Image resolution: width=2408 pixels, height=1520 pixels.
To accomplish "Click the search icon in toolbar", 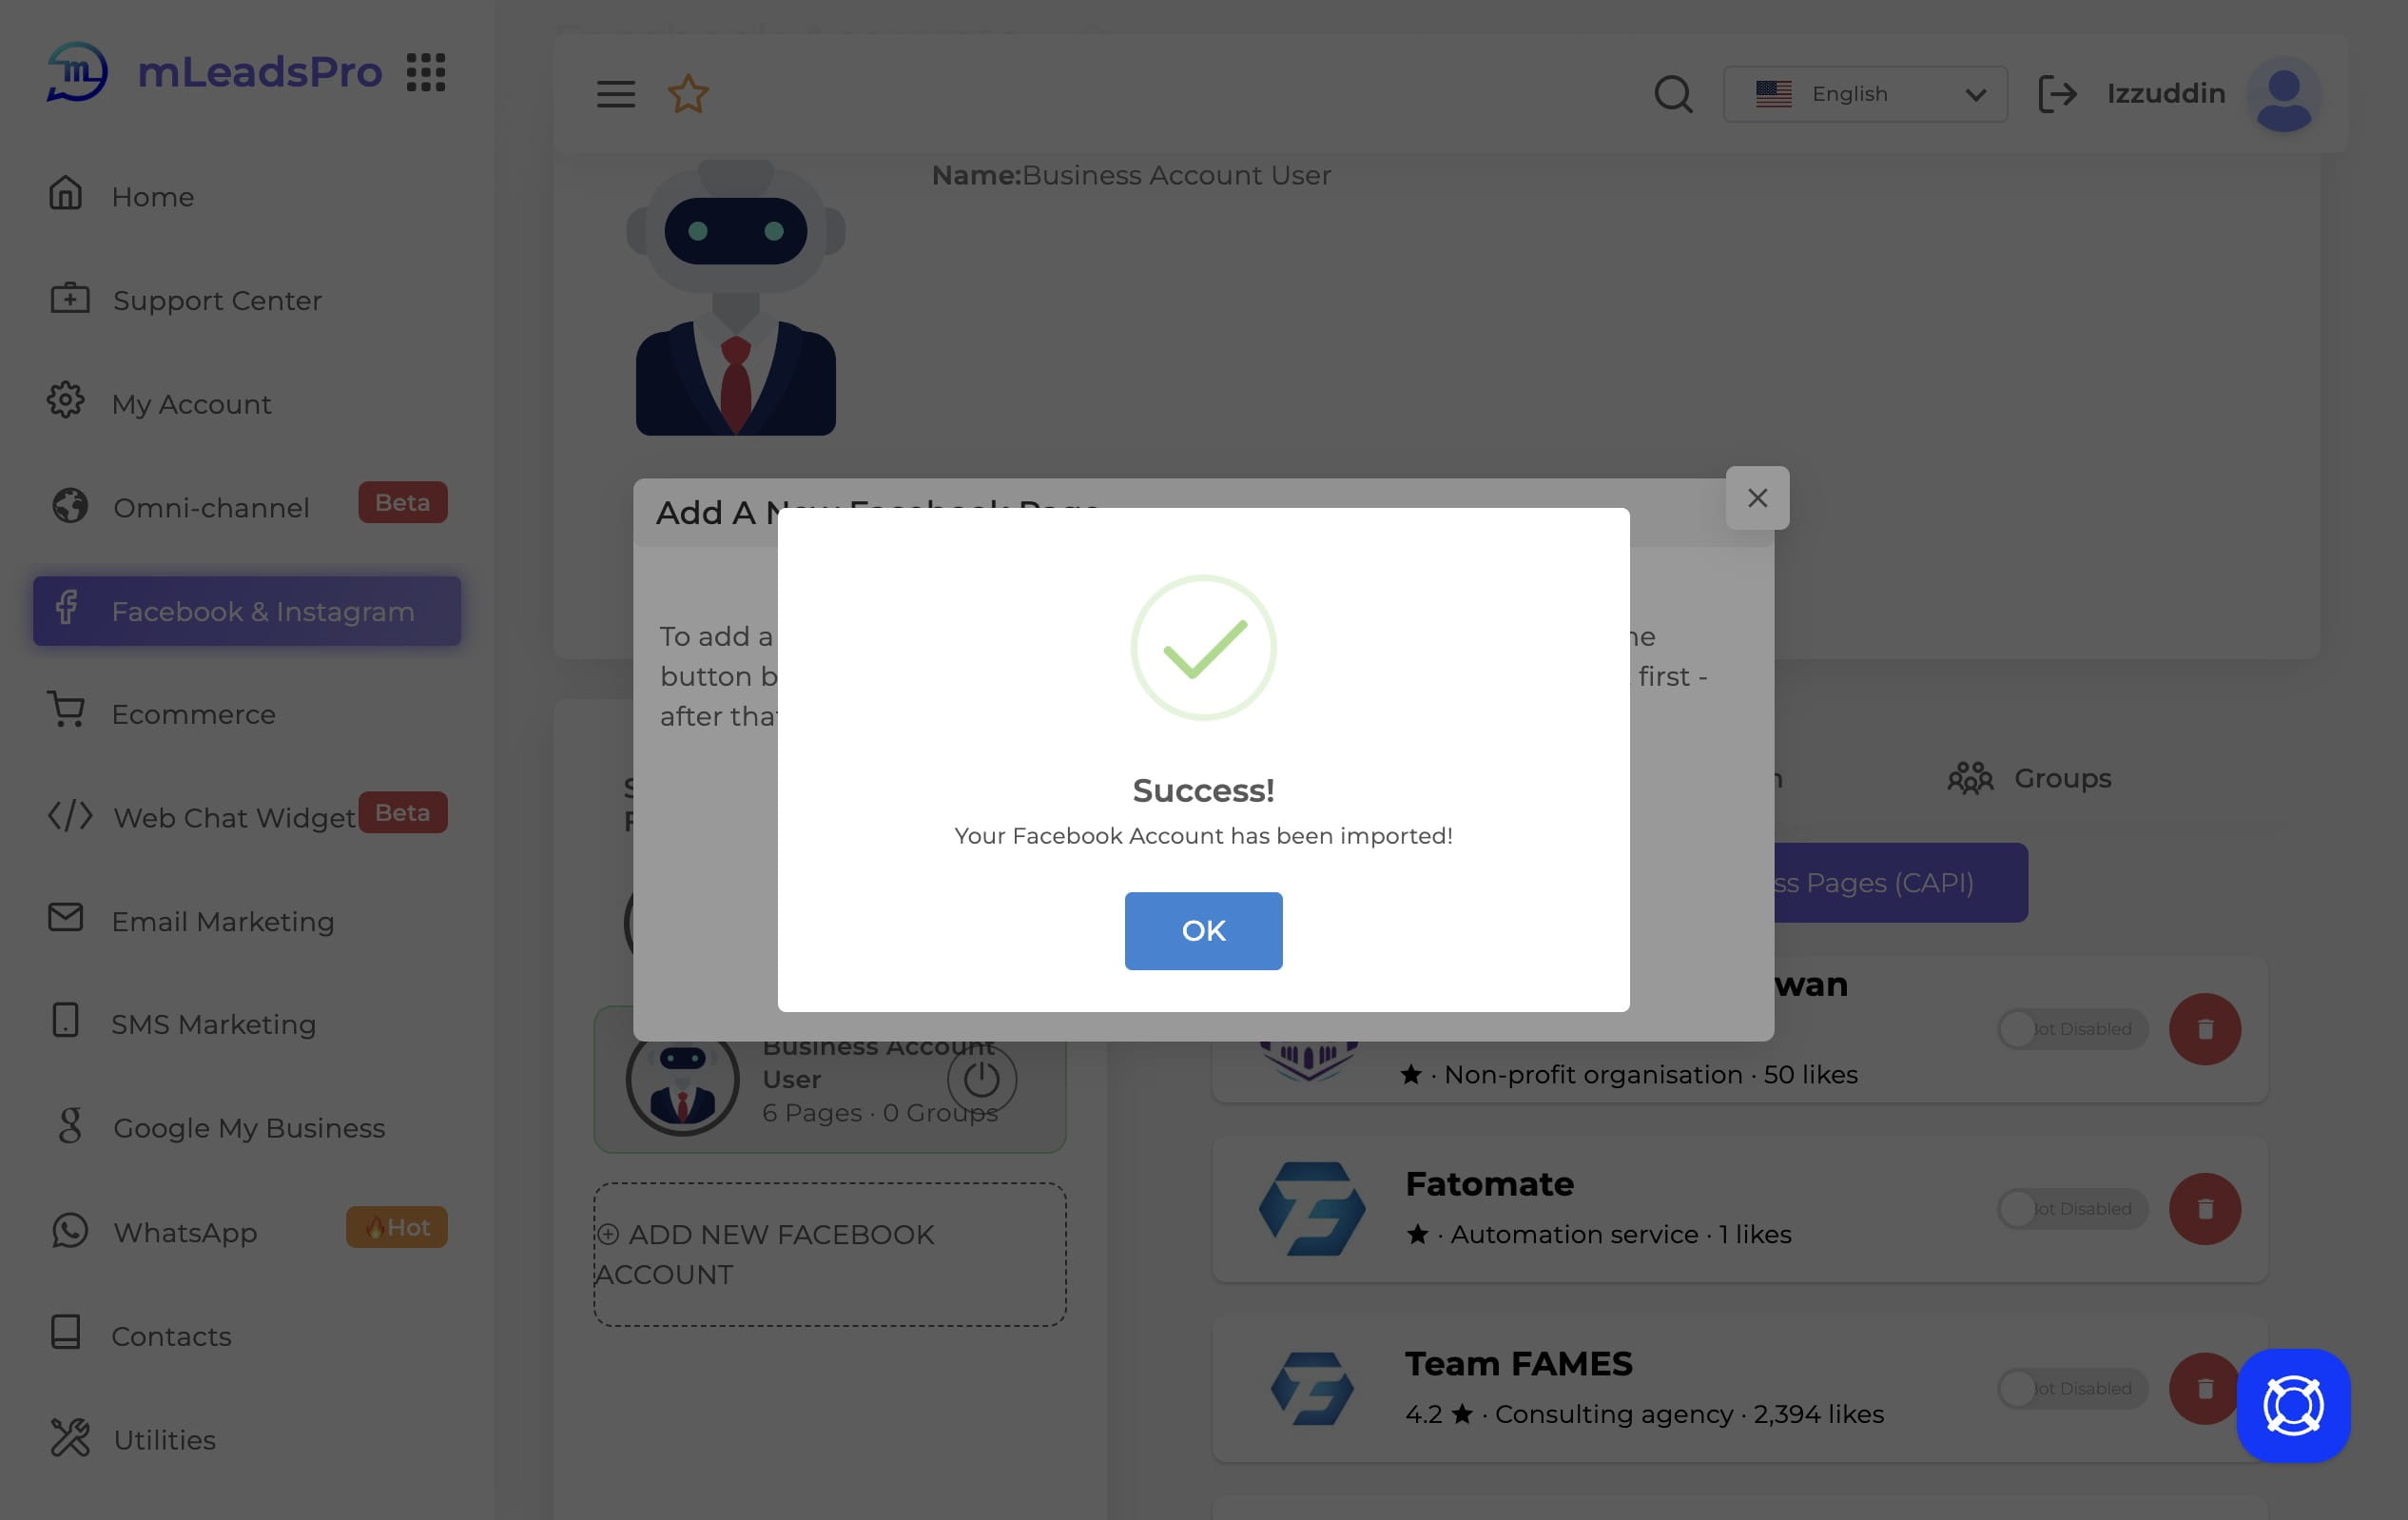I will tap(1673, 93).
